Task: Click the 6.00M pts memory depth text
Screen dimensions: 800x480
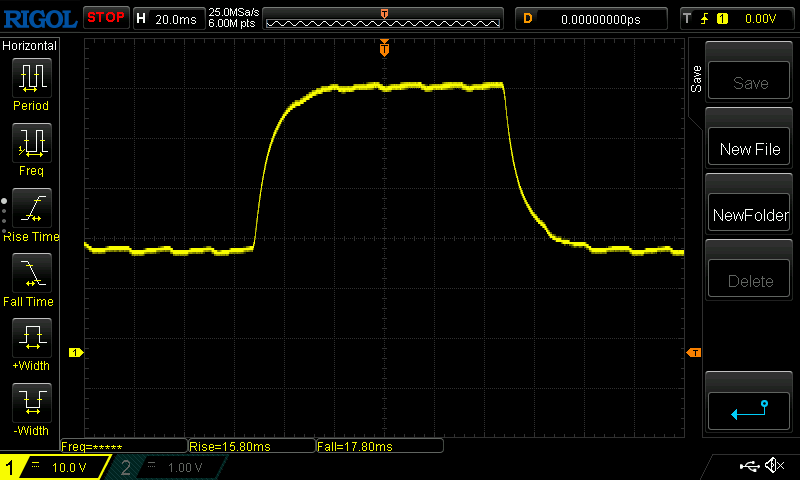Action: (232, 23)
